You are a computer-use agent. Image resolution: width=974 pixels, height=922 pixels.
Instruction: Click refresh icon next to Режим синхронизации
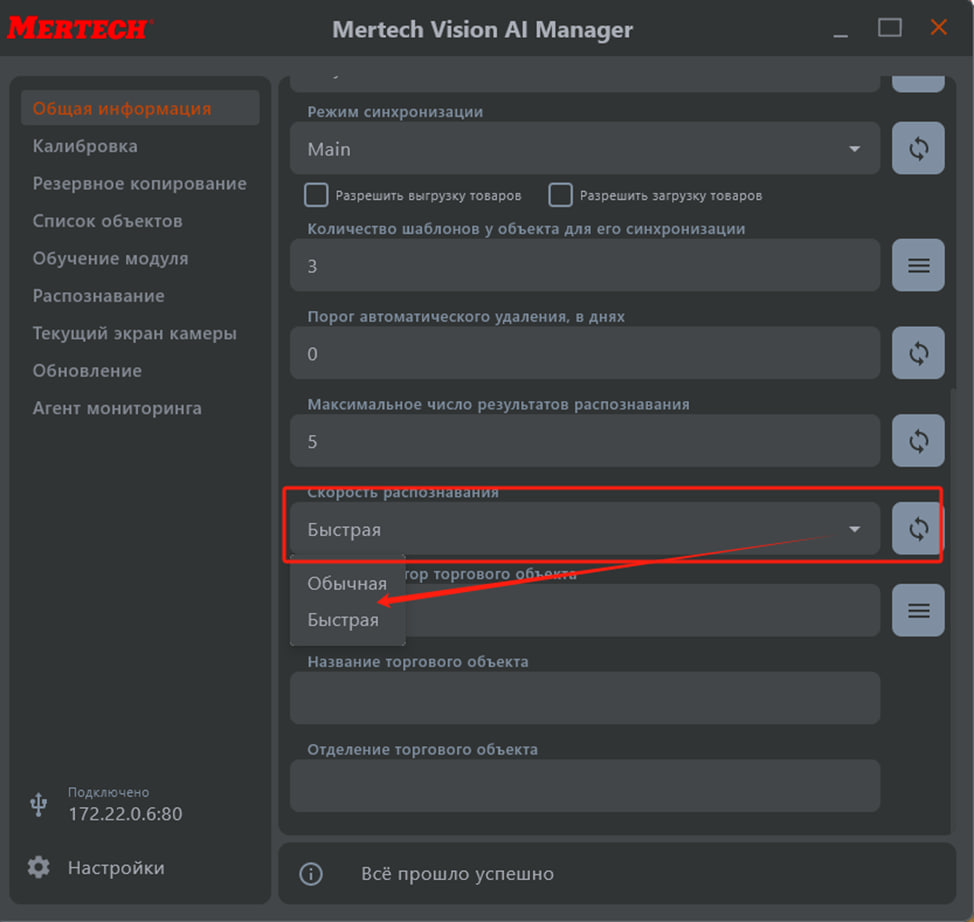click(x=918, y=149)
